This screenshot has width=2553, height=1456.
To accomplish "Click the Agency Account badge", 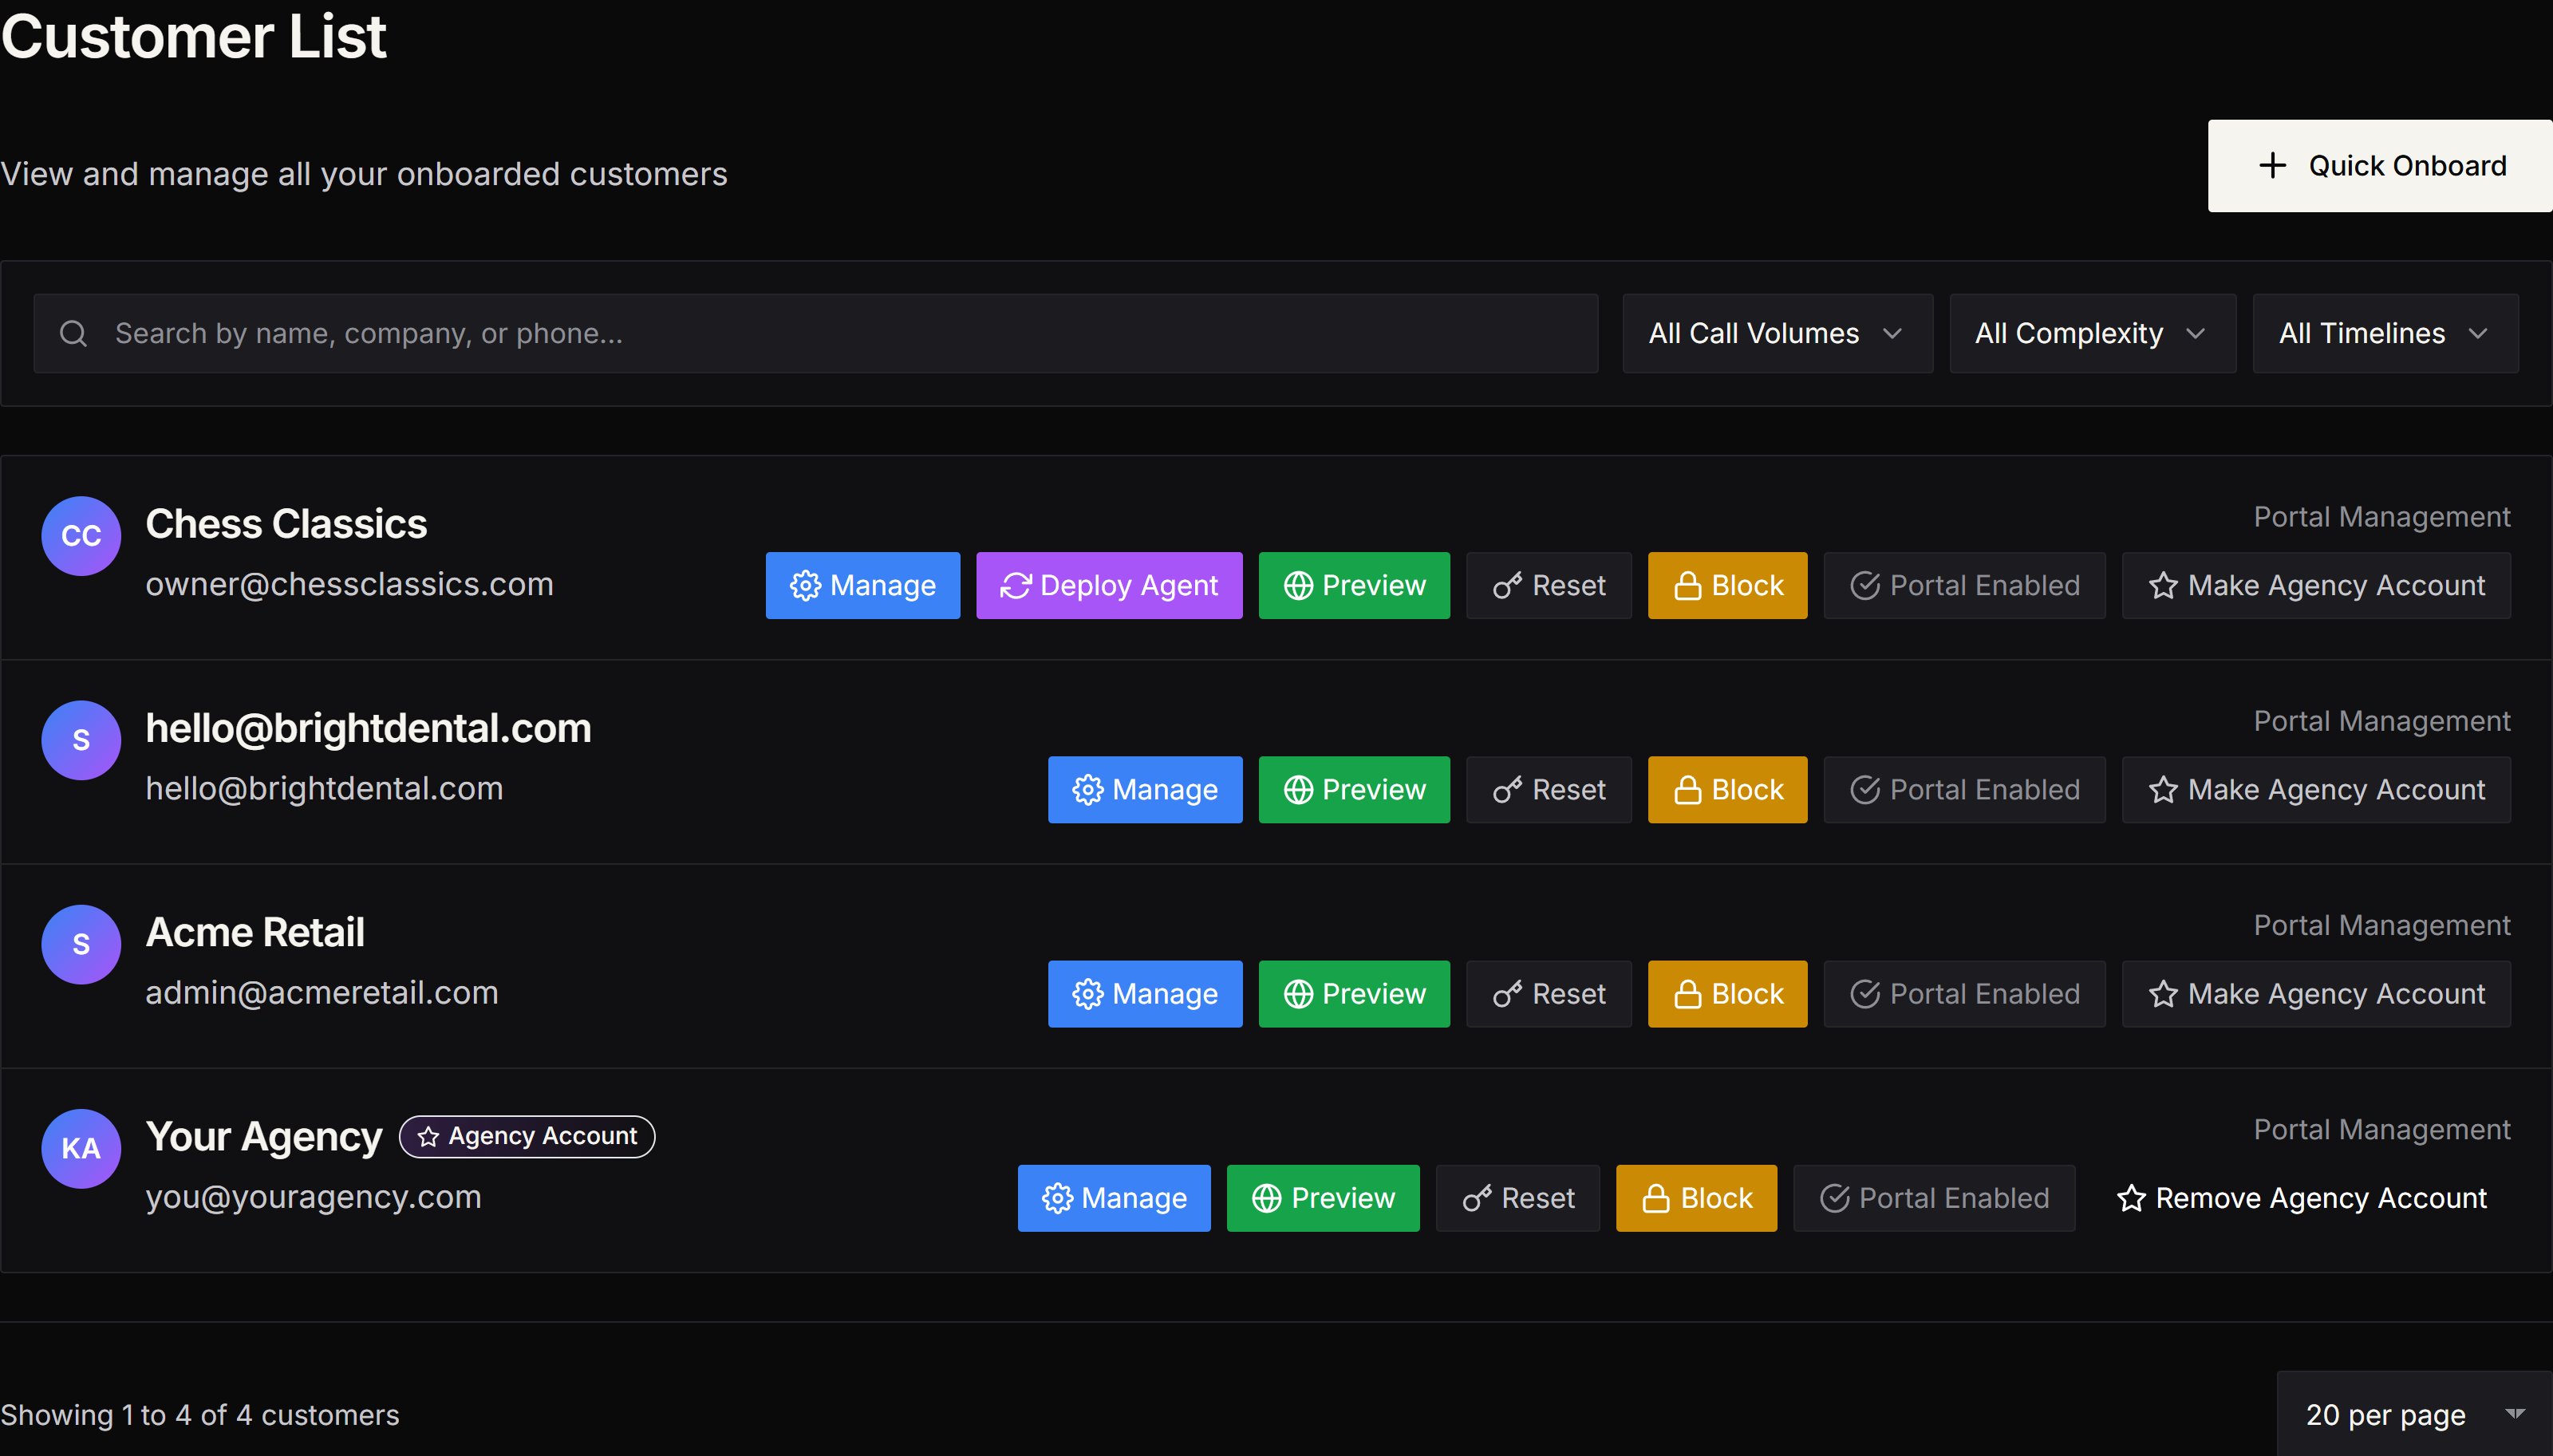I will tap(527, 1136).
